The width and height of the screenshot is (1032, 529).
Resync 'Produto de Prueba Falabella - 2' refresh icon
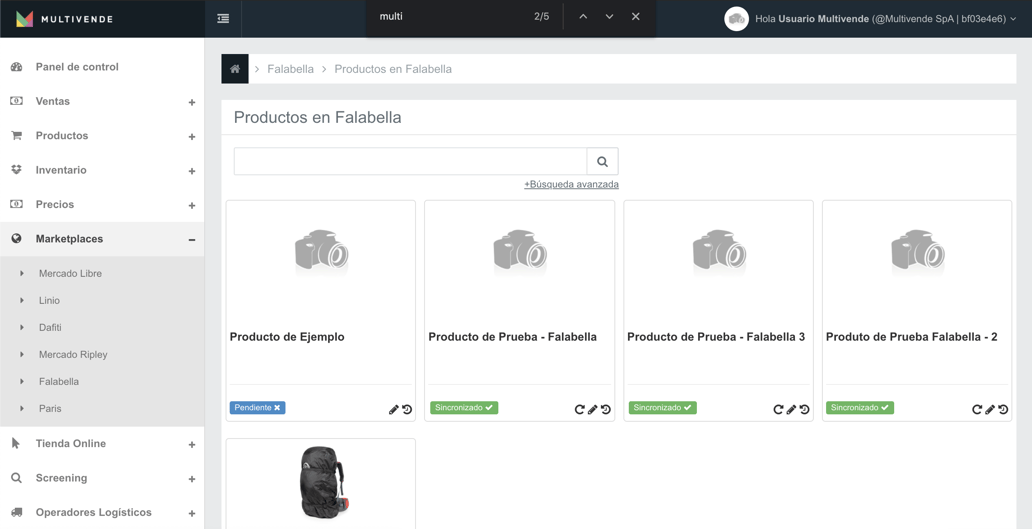coord(977,409)
